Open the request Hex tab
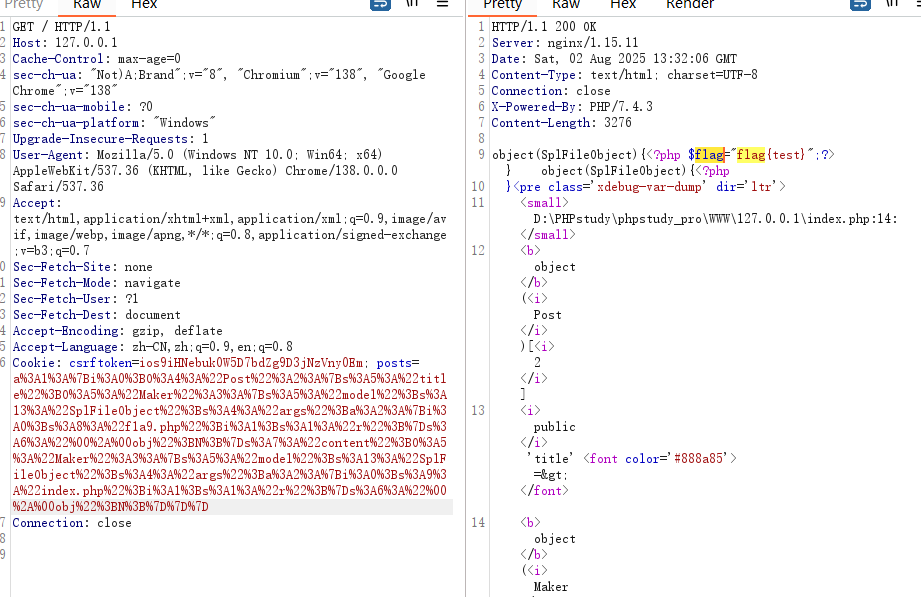 pyautogui.click(x=144, y=5)
